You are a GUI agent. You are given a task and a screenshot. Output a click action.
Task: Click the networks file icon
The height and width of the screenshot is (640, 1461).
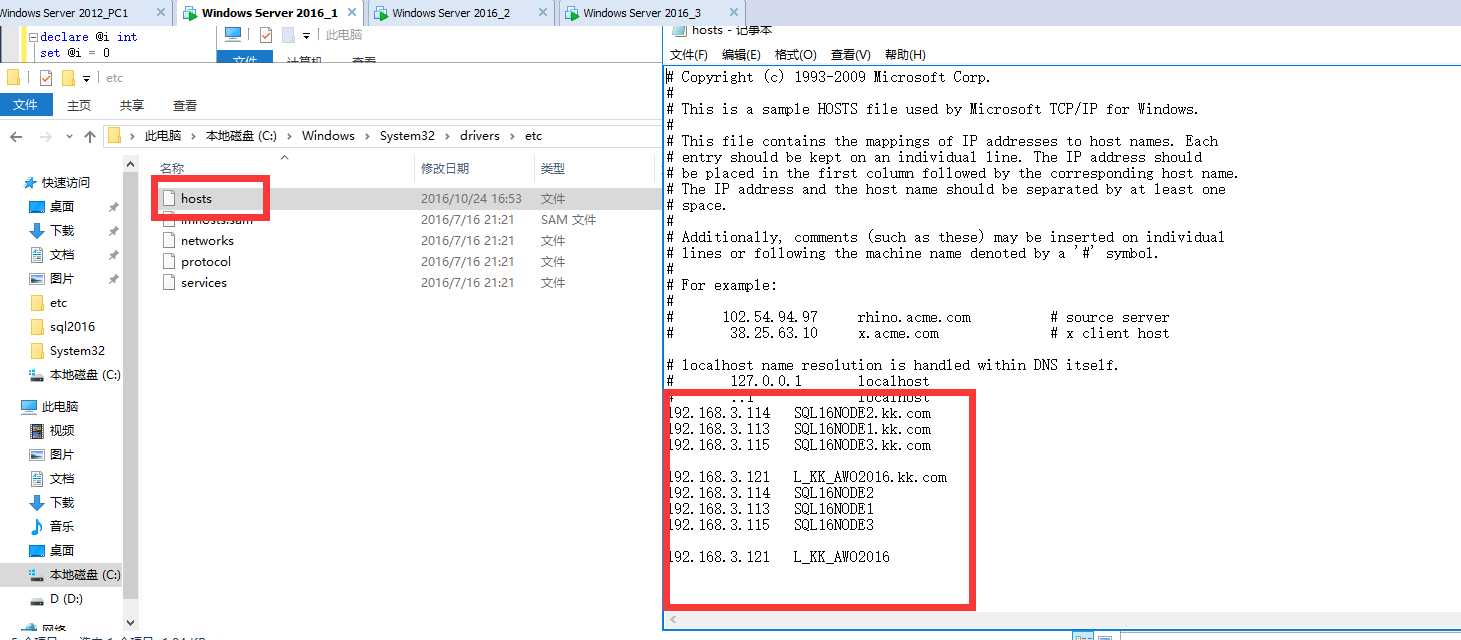pos(169,241)
